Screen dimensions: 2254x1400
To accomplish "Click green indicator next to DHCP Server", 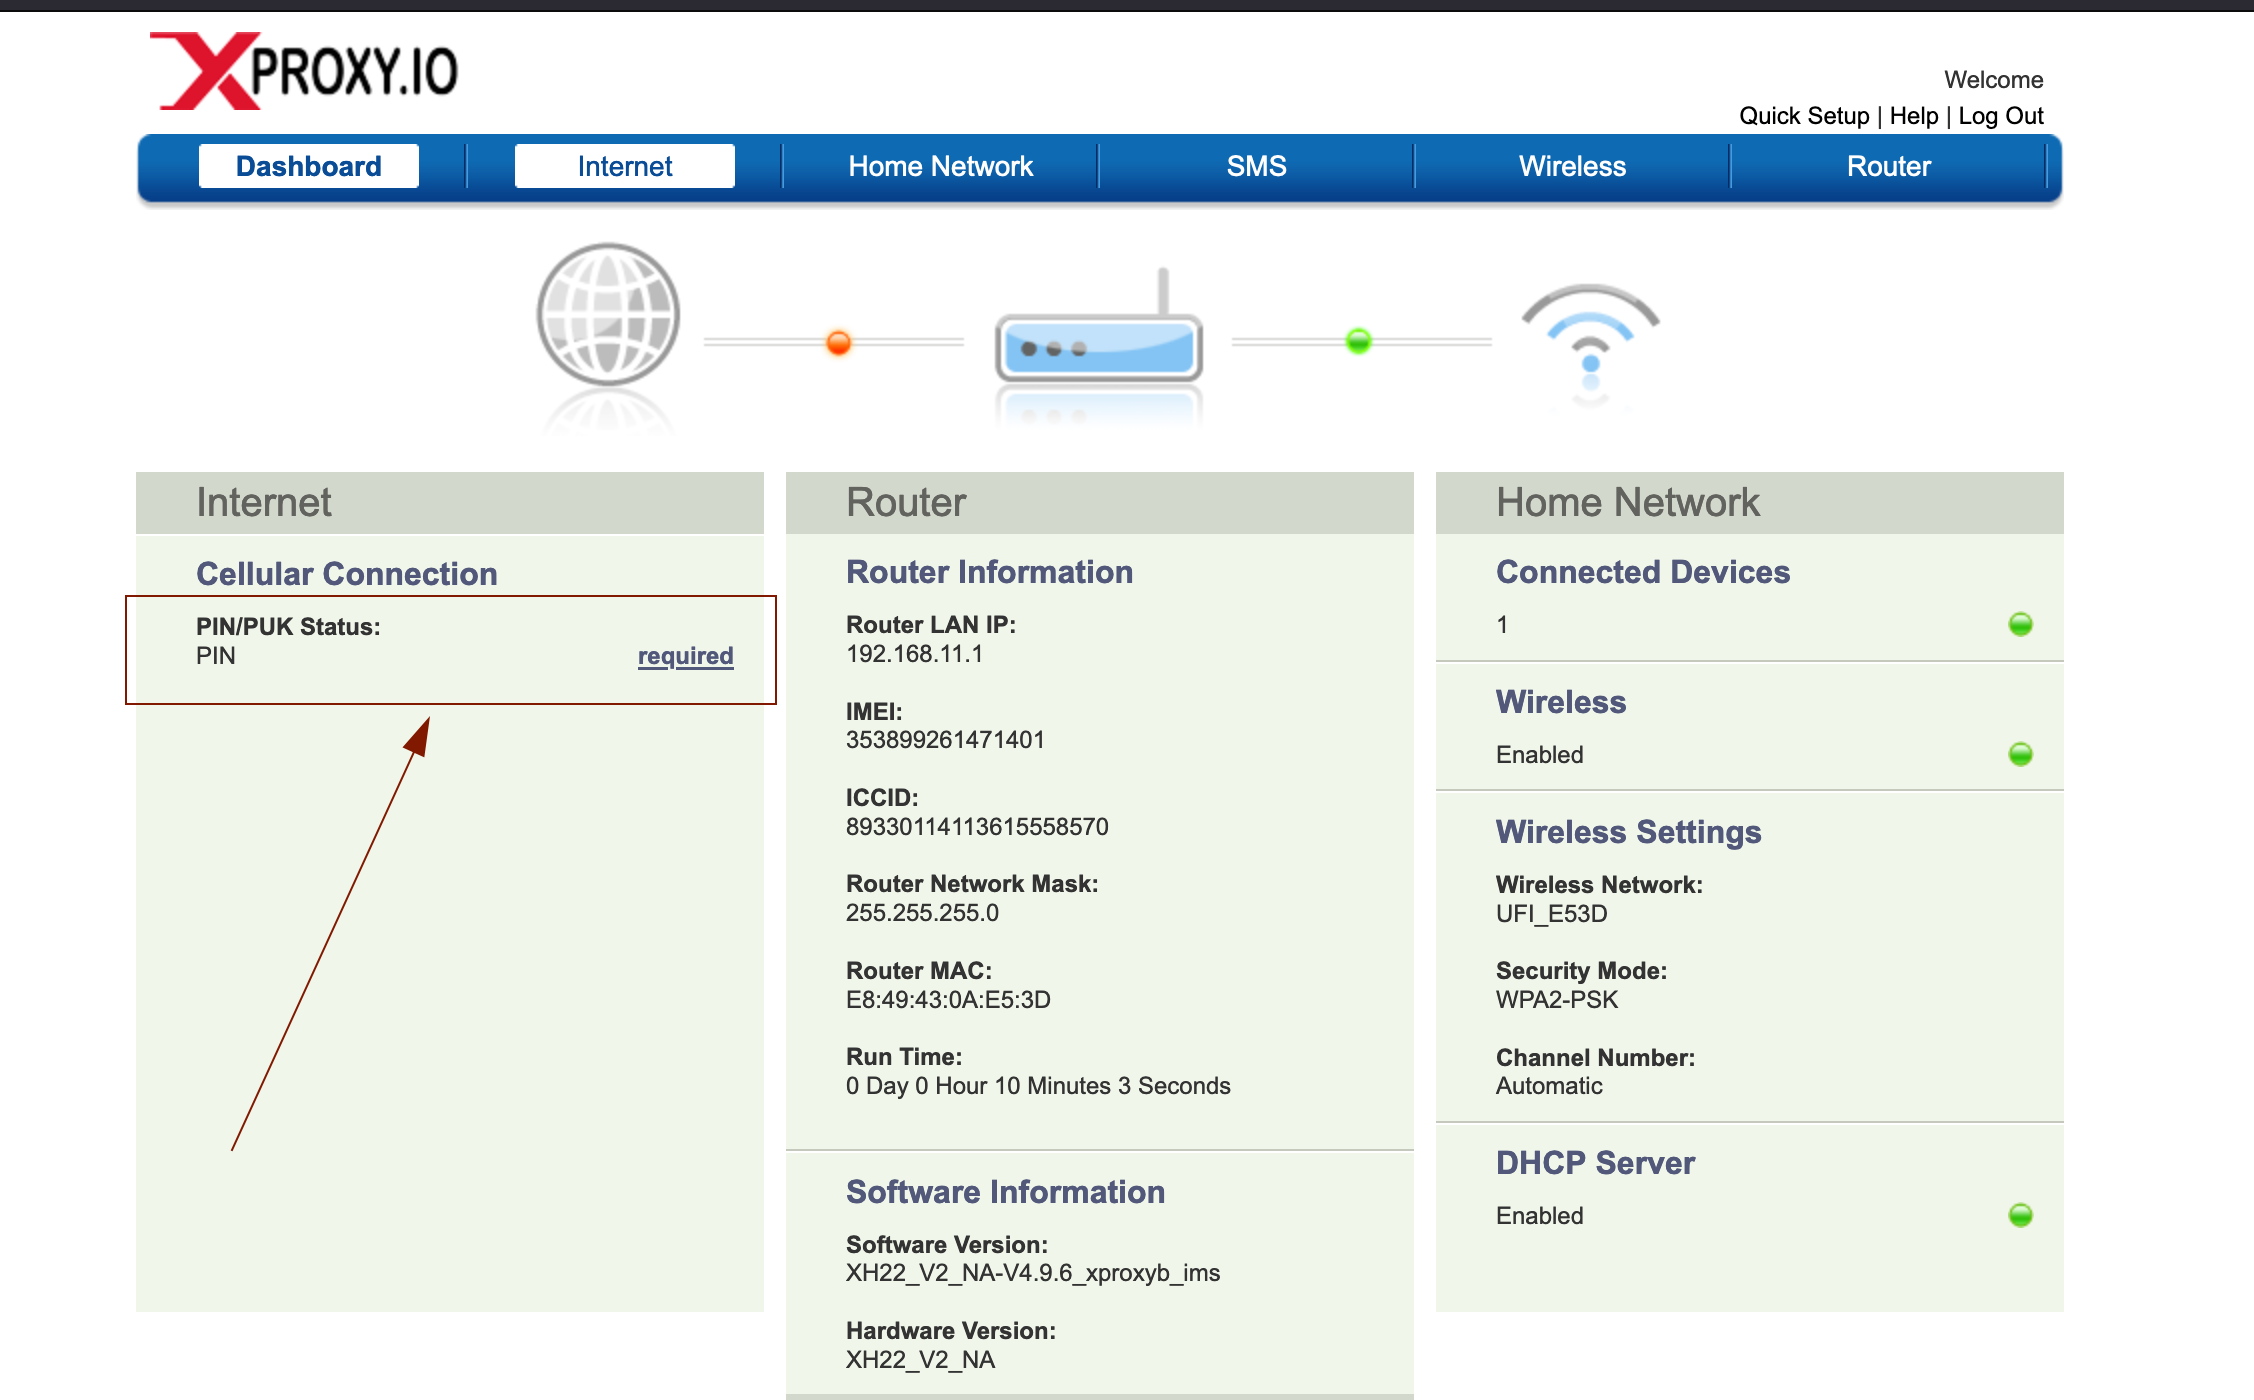I will [2020, 1215].
